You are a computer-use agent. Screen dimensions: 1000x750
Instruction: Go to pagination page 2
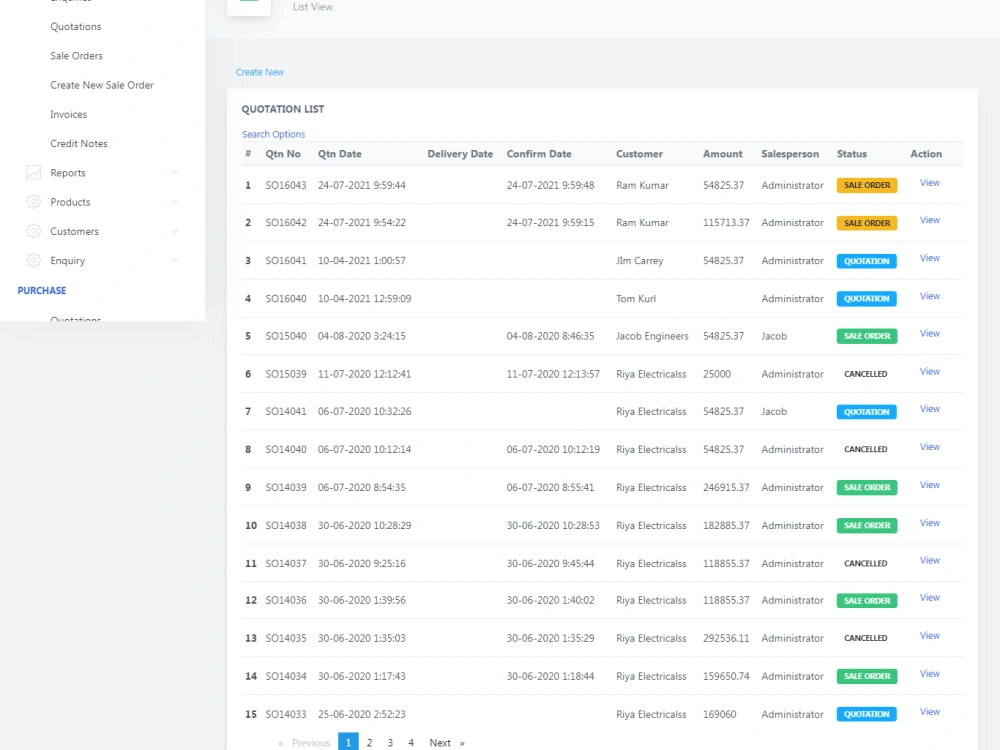(369, 743)
